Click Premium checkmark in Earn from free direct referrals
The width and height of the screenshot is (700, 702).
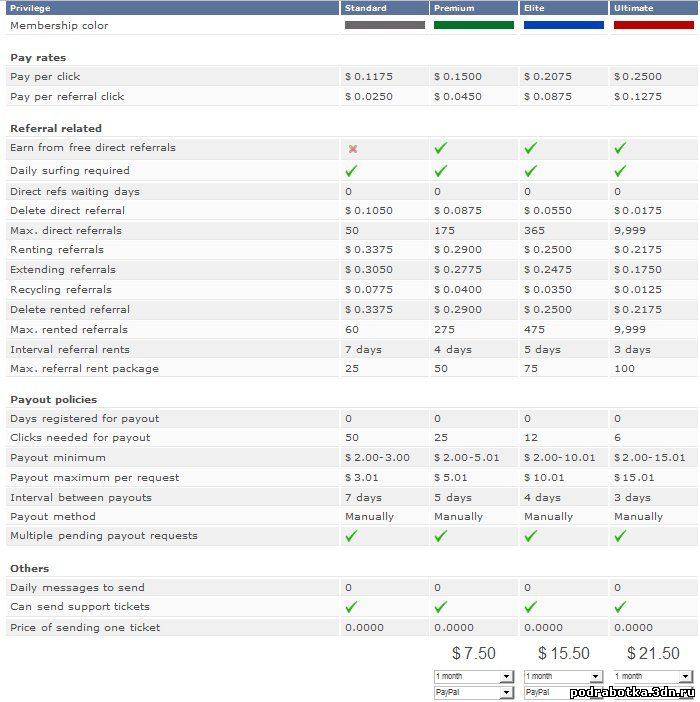(441, 148)
